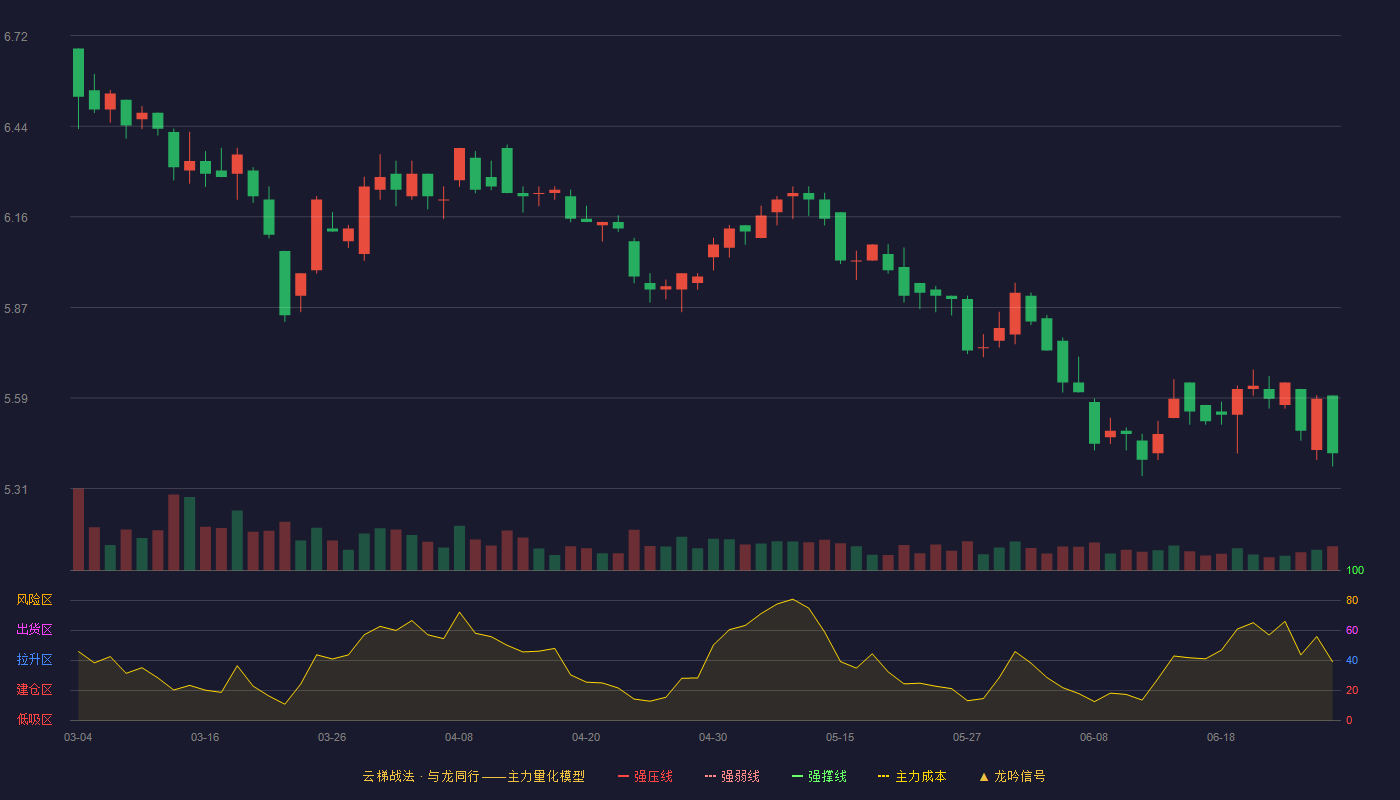The height and width of the screenshot is (800, 1400).
Task: Click the 04-30 date label
Action: (x=713, y=737)
